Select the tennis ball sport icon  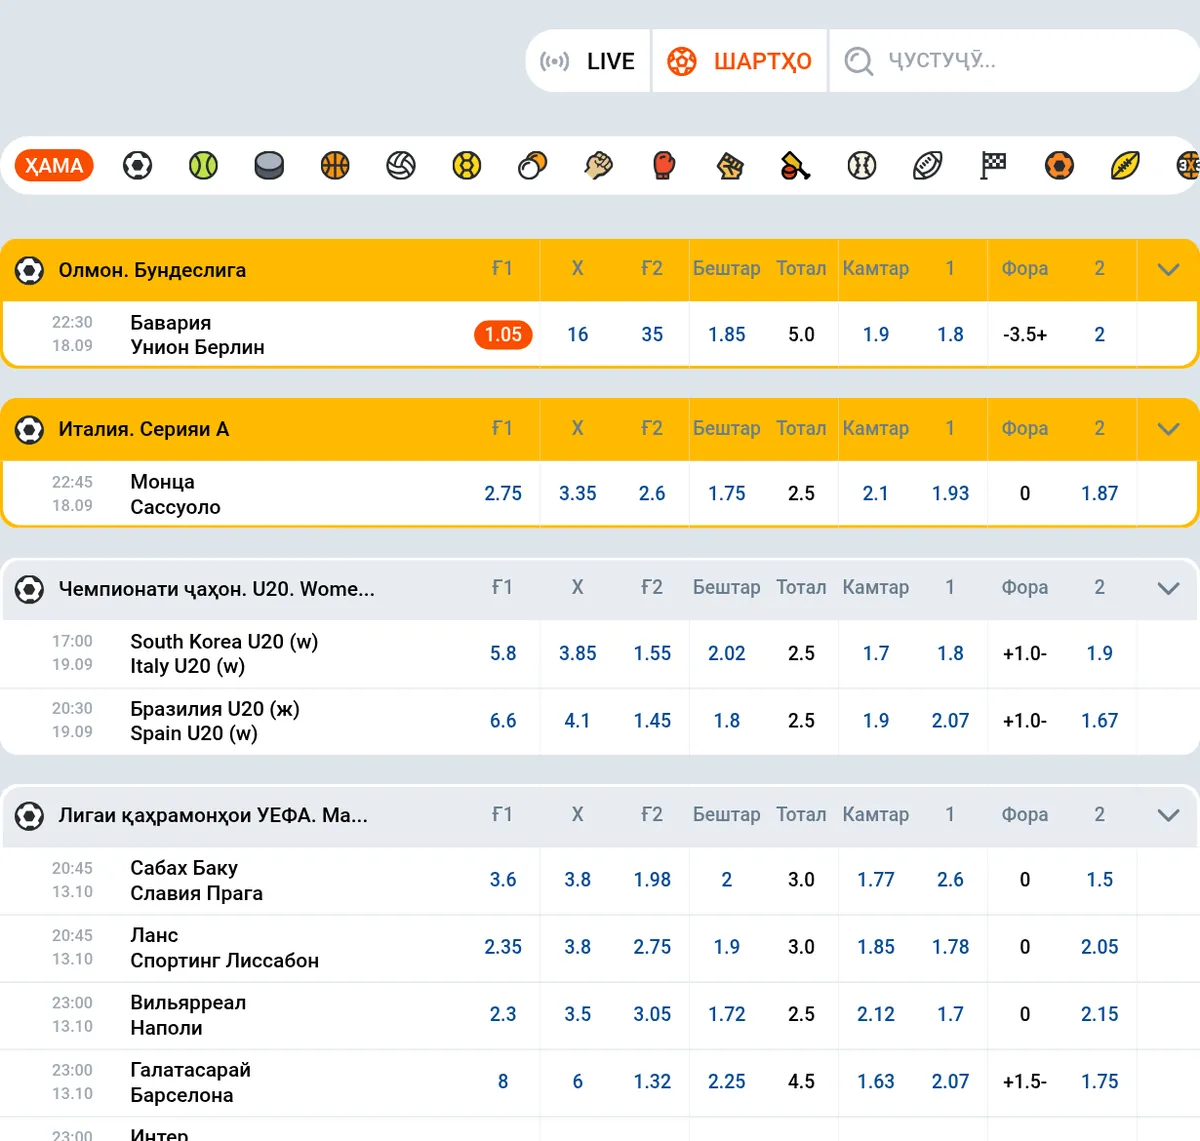click(203, 165)
